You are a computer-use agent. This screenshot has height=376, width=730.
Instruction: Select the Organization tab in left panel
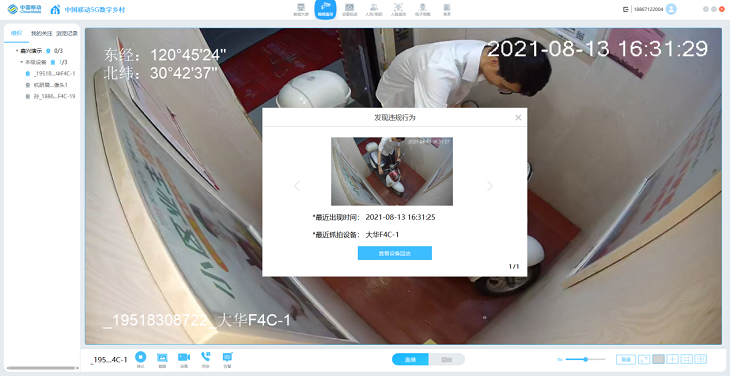(16, 33)
